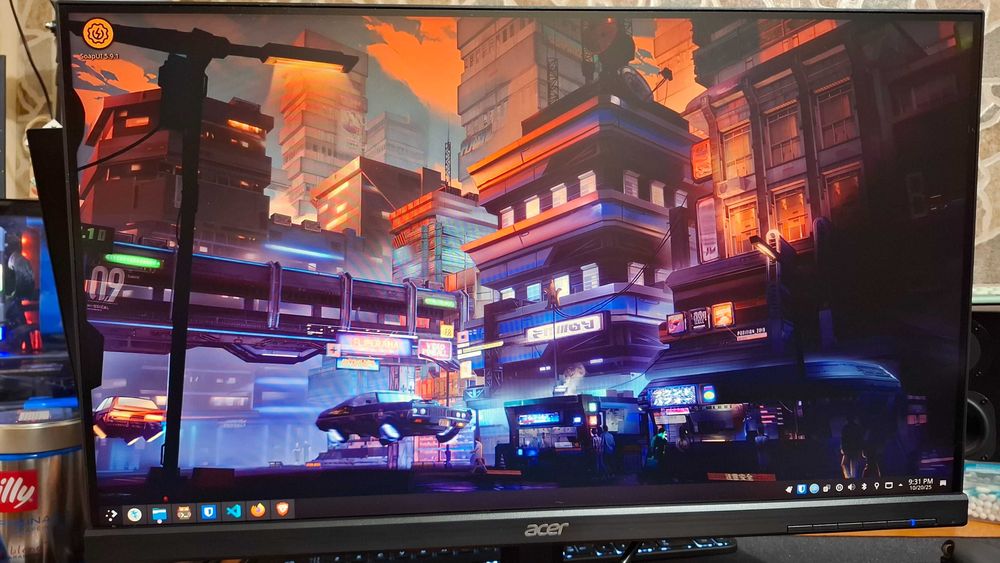Open Bluetooth settings from tray
Image resolution: width=1000 pixels, height=563 pixels.
point(864,486)
